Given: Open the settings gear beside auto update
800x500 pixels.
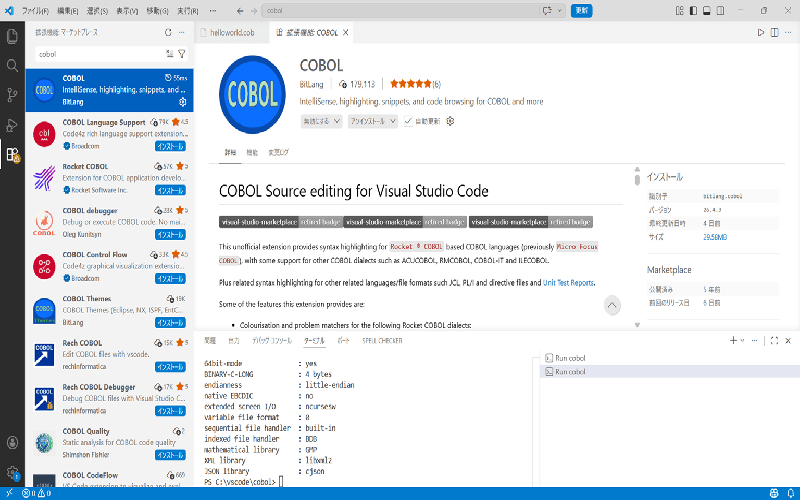Looking at the screenshot, I should coord(449,121).
